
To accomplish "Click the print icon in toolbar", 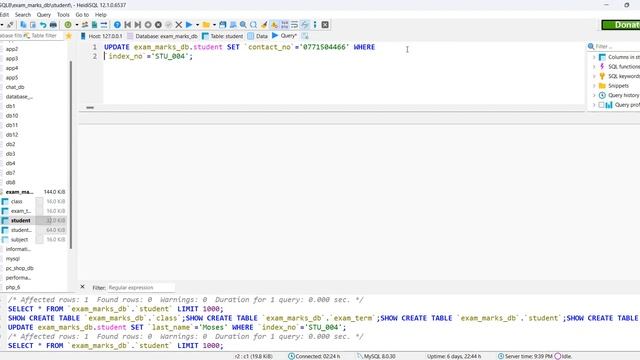I will coord(53,25).
